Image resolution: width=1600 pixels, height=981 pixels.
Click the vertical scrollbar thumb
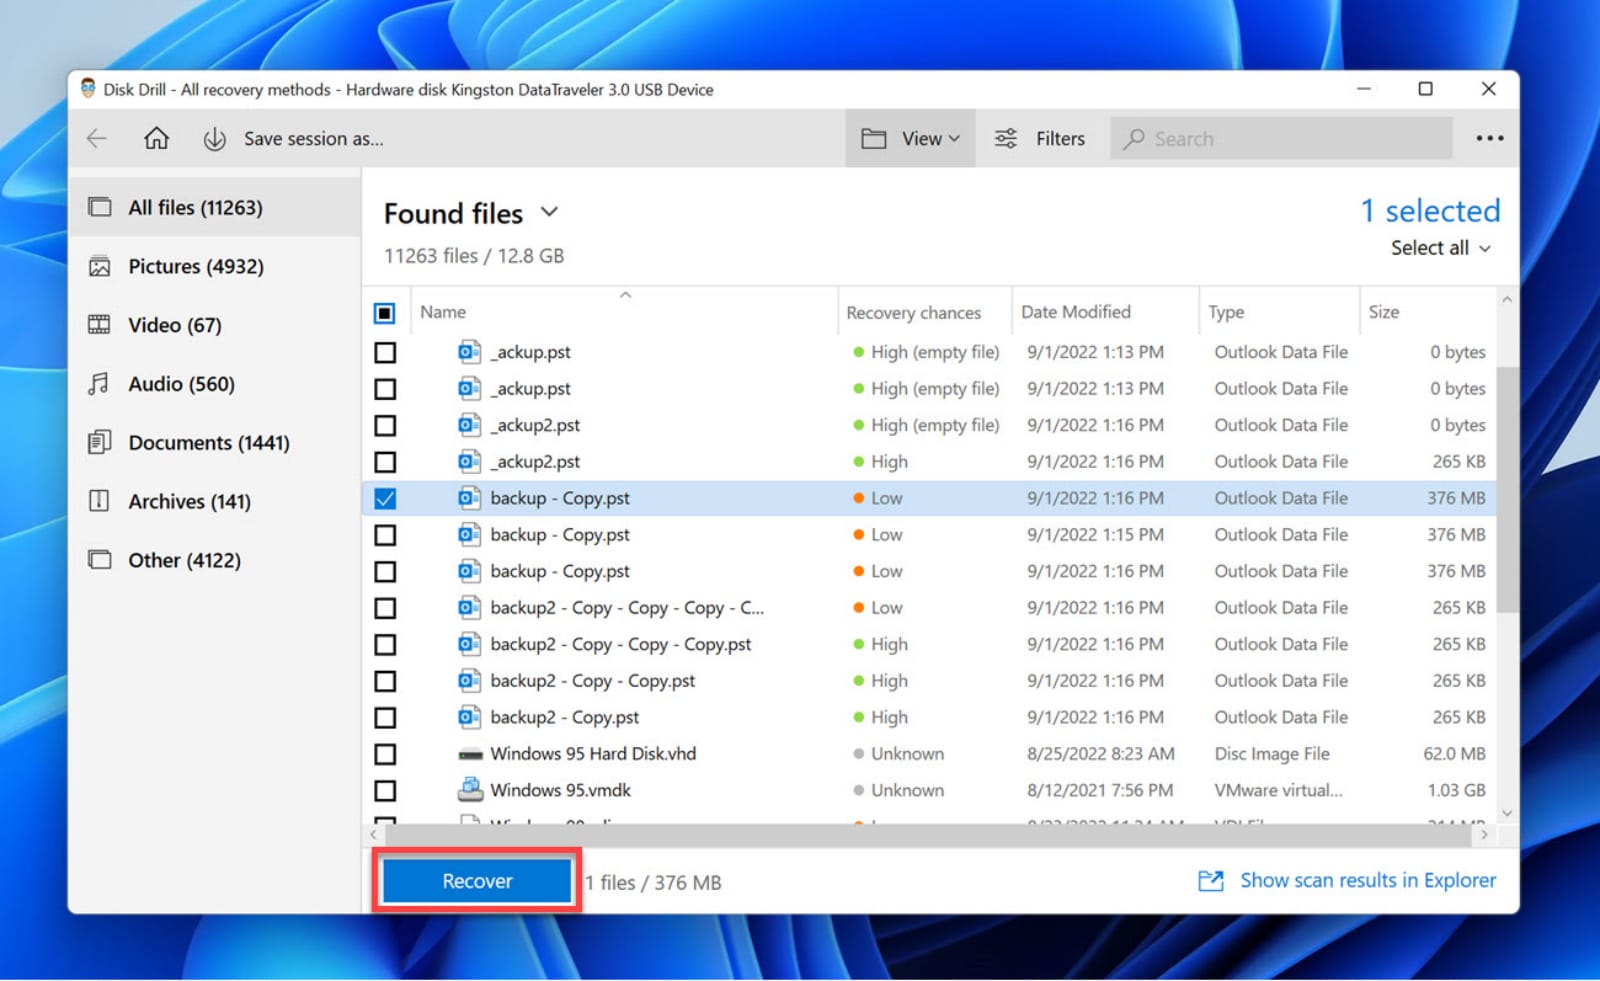1507,490
